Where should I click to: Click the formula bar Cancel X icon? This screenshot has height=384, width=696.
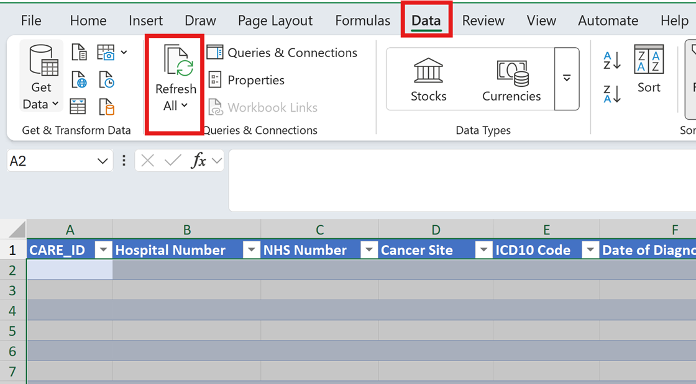(147, 160)
